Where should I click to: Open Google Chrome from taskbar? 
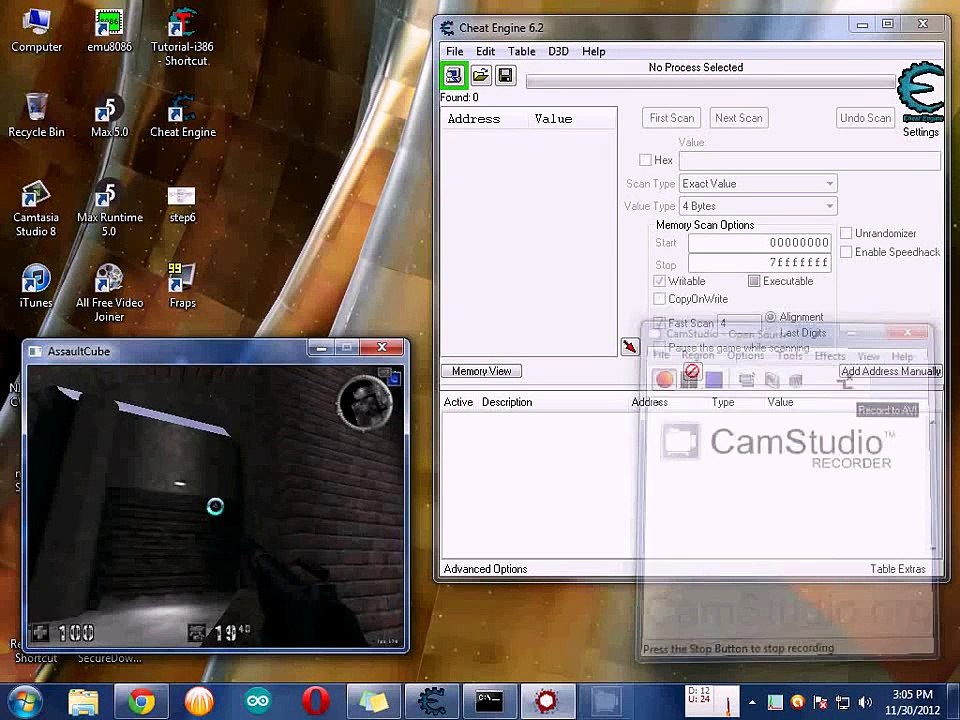(x=141, y=702)
